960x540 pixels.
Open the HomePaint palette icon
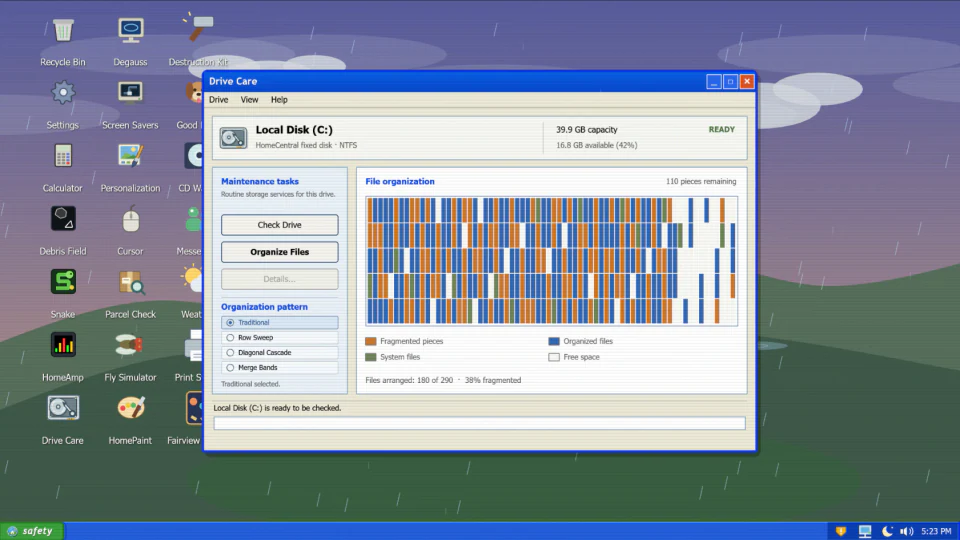pyautogui.click(x=131, y=408)
